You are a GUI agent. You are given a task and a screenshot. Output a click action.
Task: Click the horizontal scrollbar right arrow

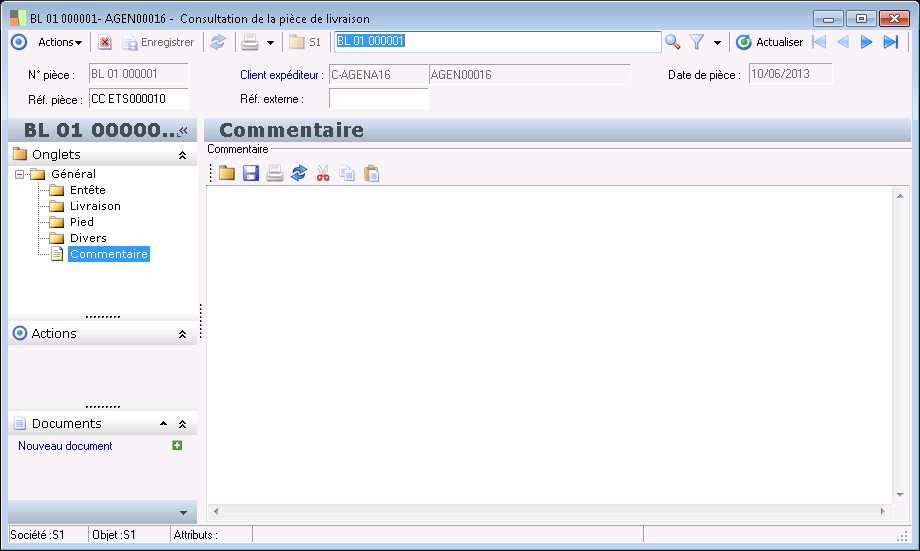[882, 512]
